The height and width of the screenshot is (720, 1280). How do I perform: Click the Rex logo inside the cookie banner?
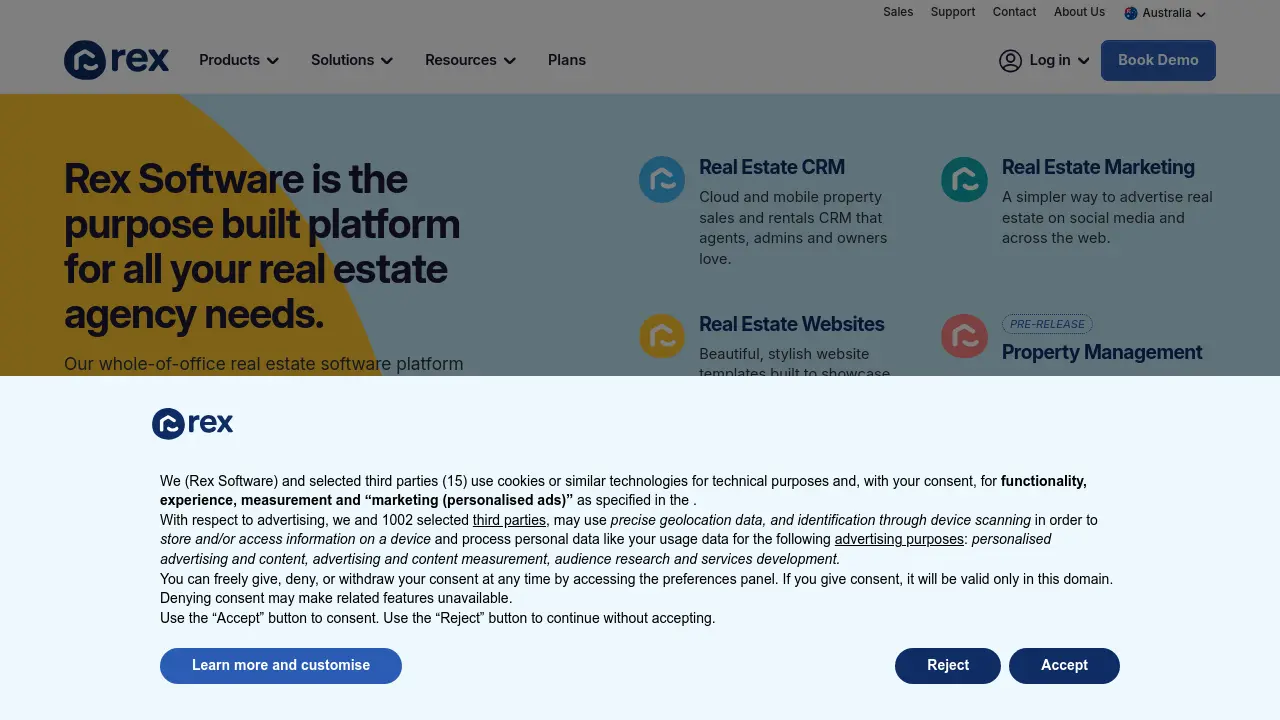pyautogui.click(x=192, y=423)
